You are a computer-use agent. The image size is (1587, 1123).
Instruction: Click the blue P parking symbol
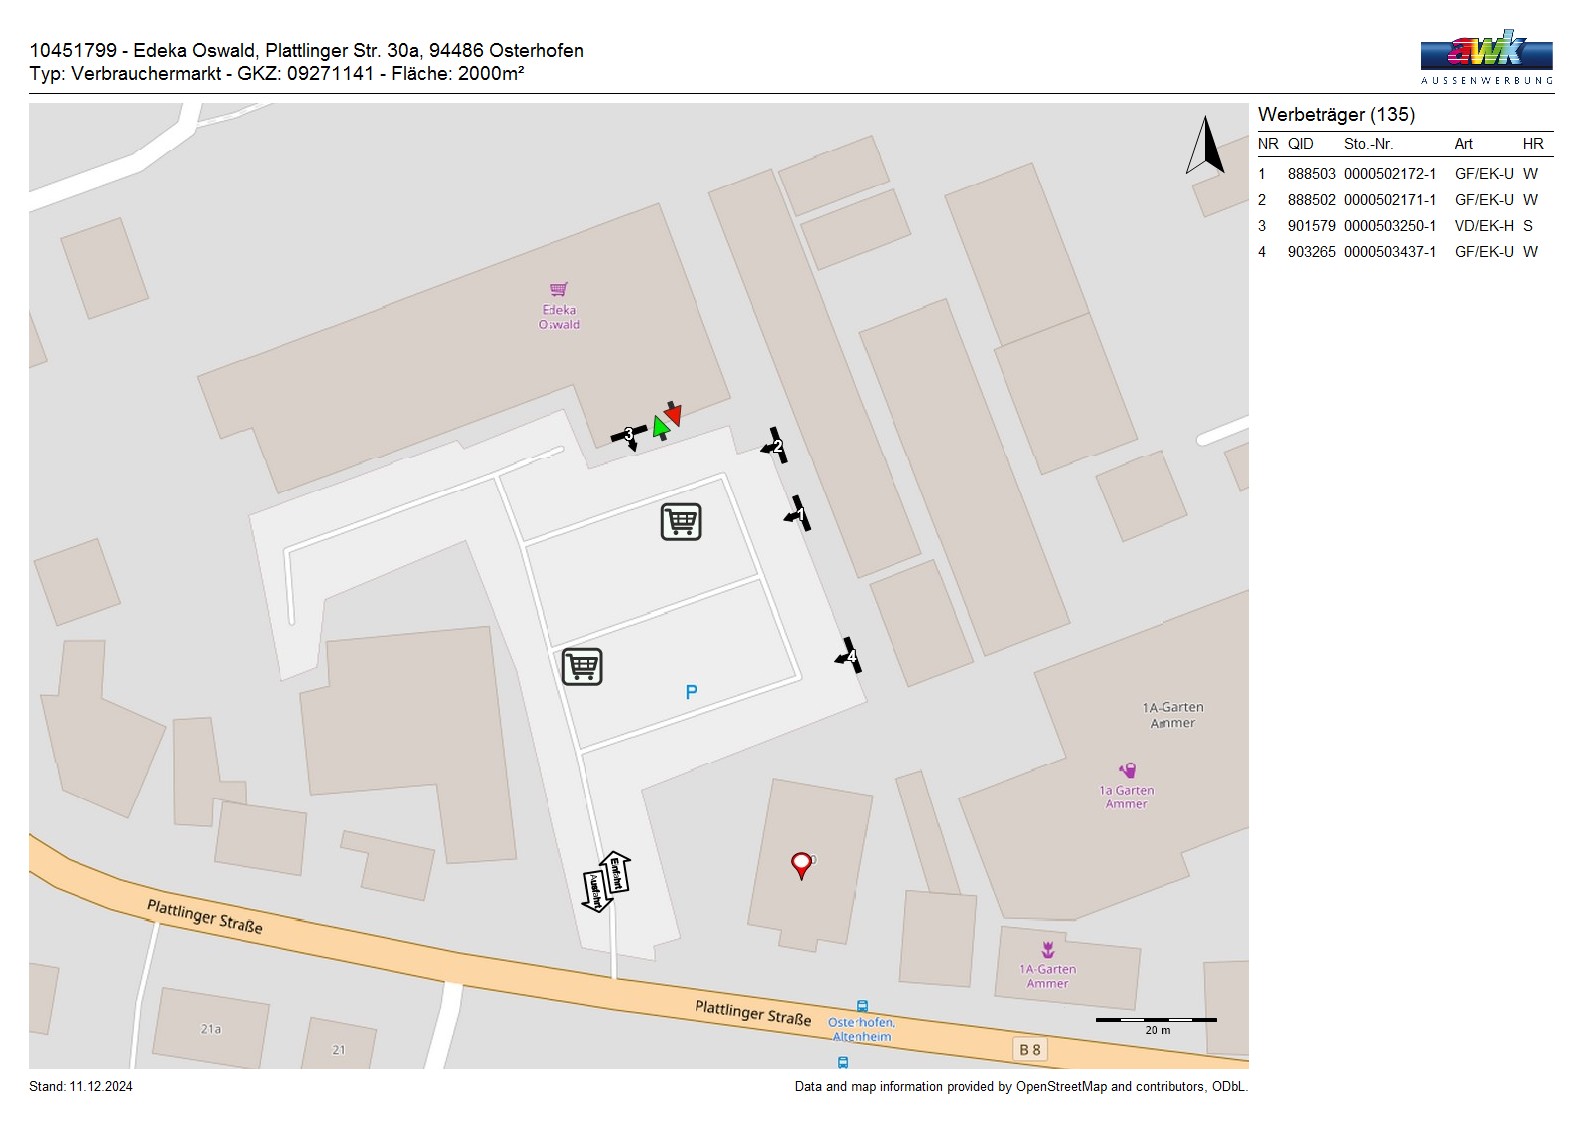(691, 692)
